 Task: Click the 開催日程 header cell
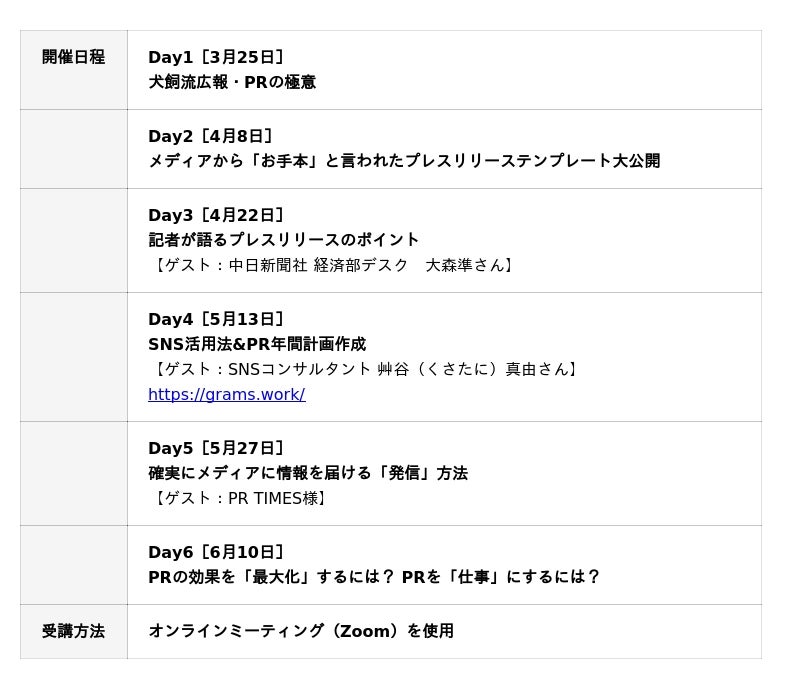point(73,57)
